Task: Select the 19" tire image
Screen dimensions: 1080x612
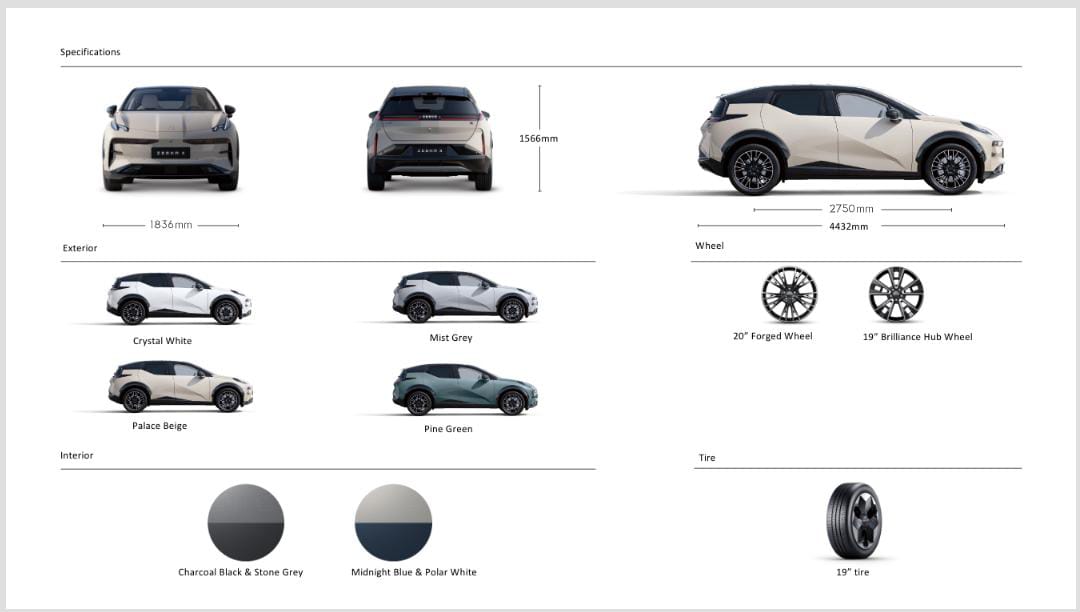Action: tap(854, 520)
